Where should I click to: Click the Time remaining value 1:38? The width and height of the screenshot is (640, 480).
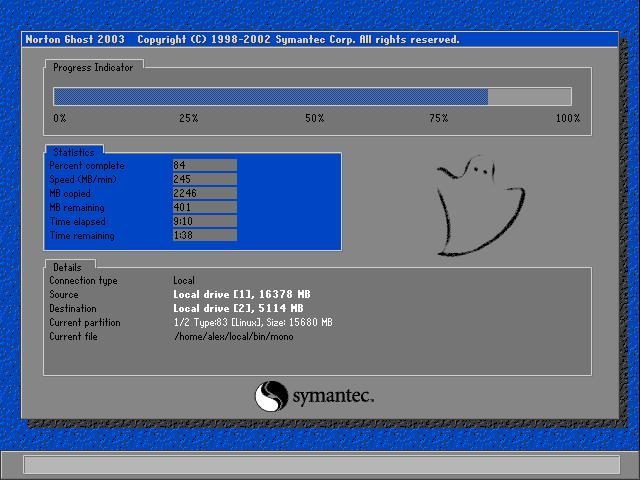pyautogui.click(x=204, y=235)
